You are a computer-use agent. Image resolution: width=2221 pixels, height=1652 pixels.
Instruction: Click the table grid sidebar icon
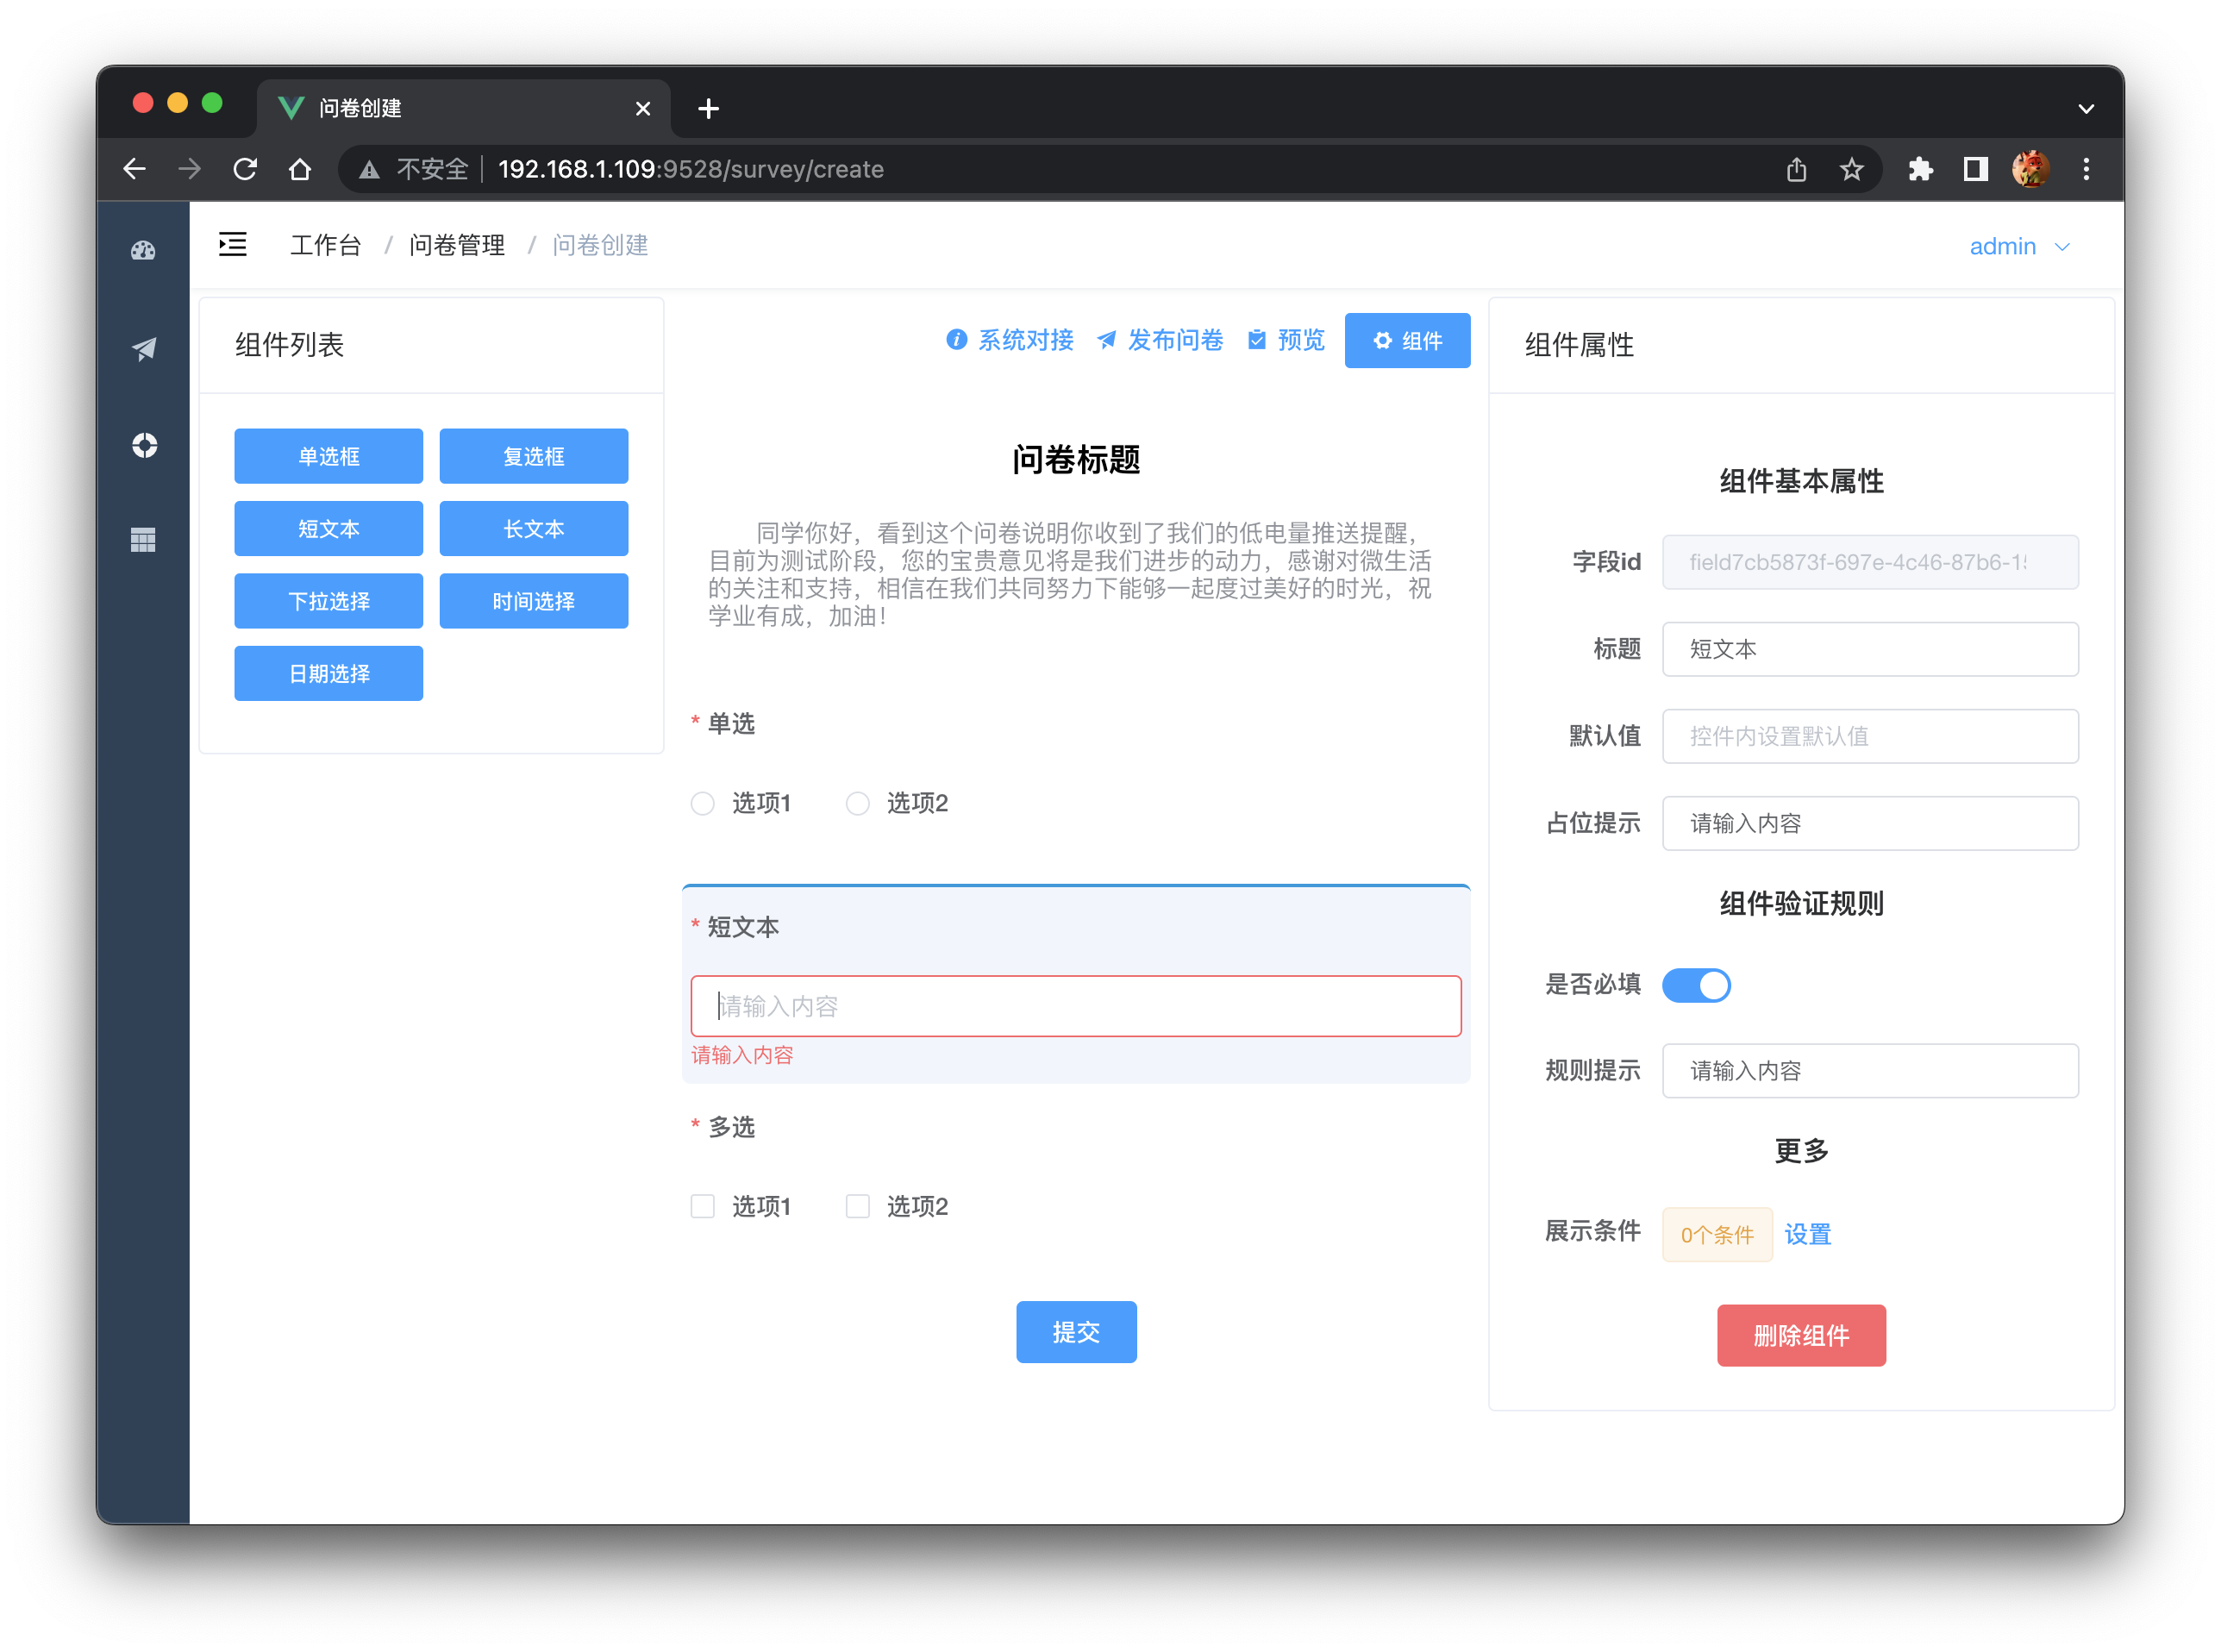point(143,540)
